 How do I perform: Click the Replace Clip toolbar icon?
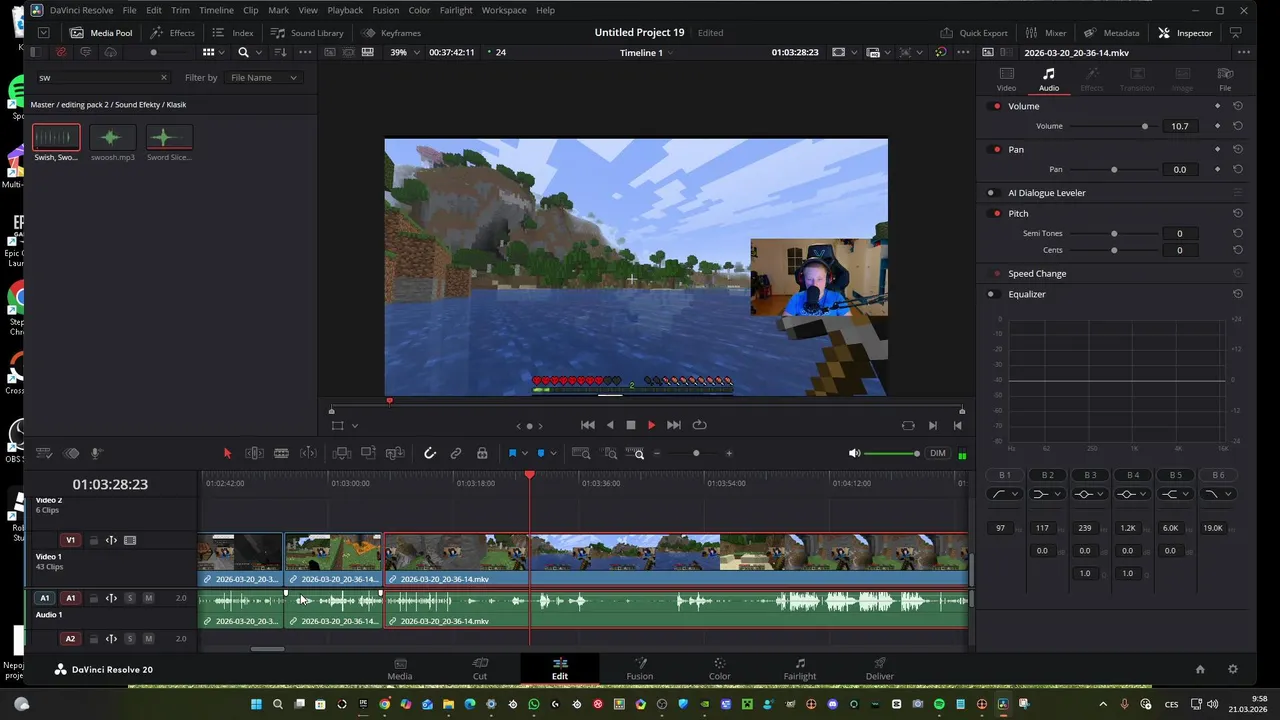395,453
